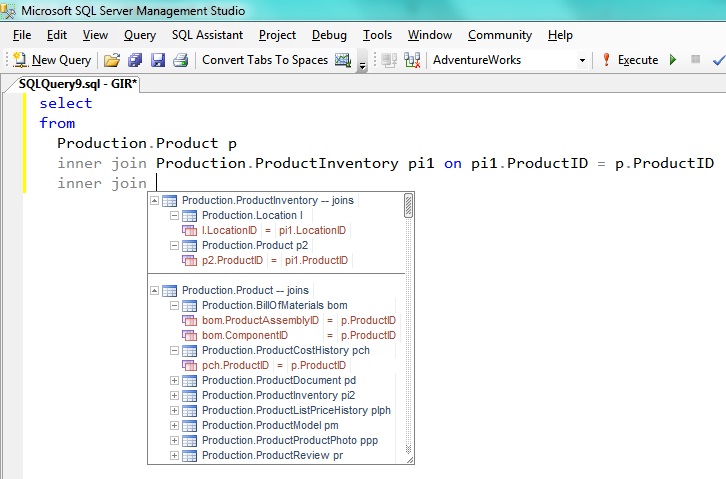Open the Debug menu
This screenshot has width=726, height=479.
(x=329, y=35)
